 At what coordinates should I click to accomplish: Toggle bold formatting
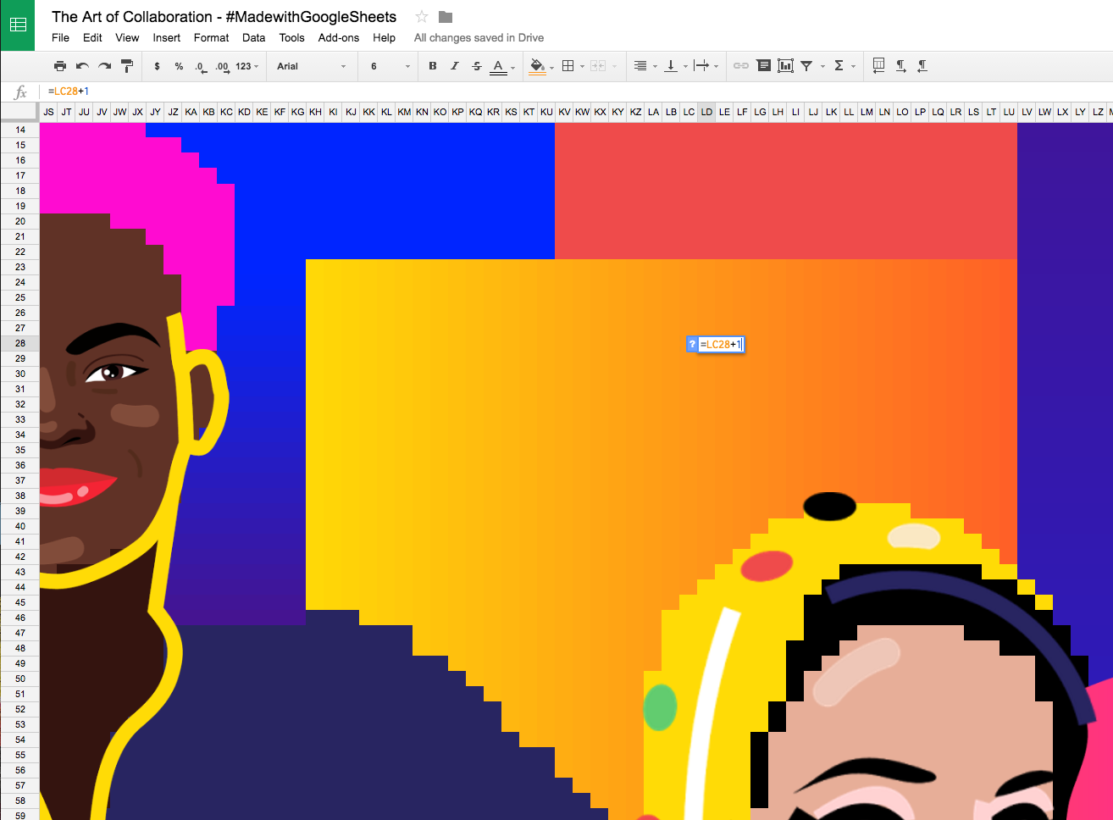tap(432, 66)
